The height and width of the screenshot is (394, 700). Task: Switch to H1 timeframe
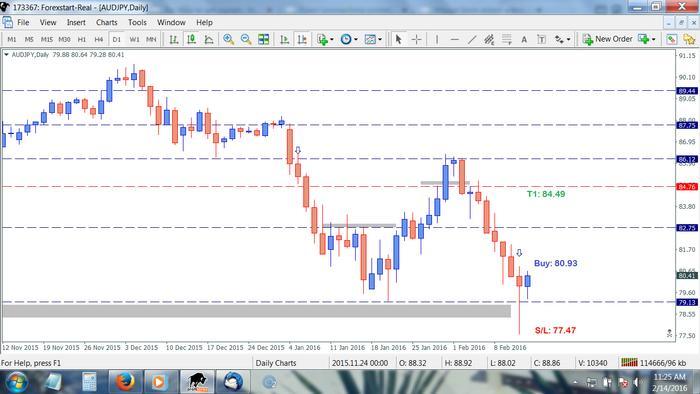82,39
